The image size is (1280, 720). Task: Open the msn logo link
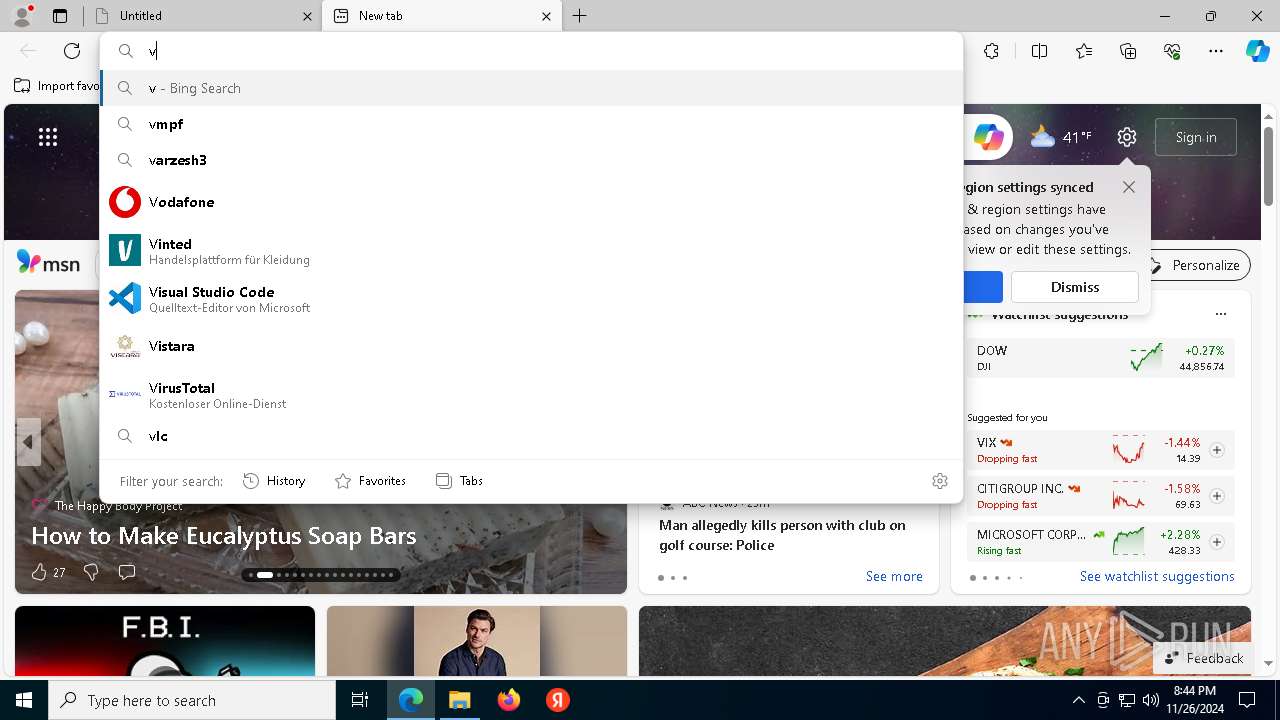pyautogui.click(x=48, y=263)
